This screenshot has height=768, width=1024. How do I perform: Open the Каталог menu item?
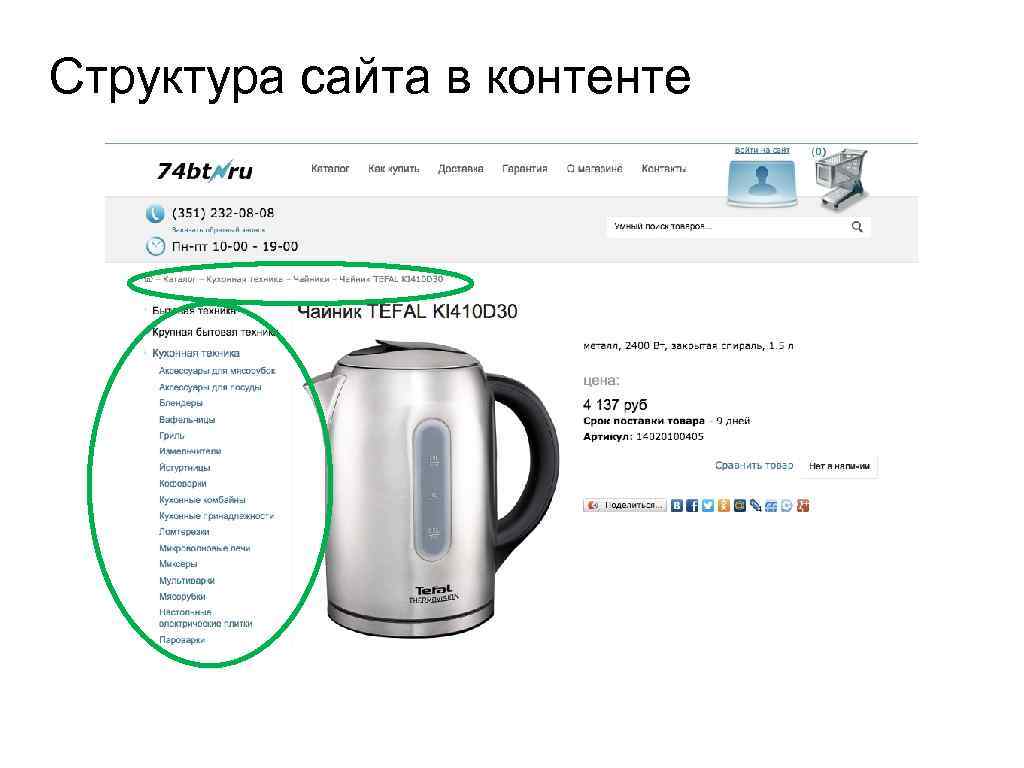click(x=330, y=168)
